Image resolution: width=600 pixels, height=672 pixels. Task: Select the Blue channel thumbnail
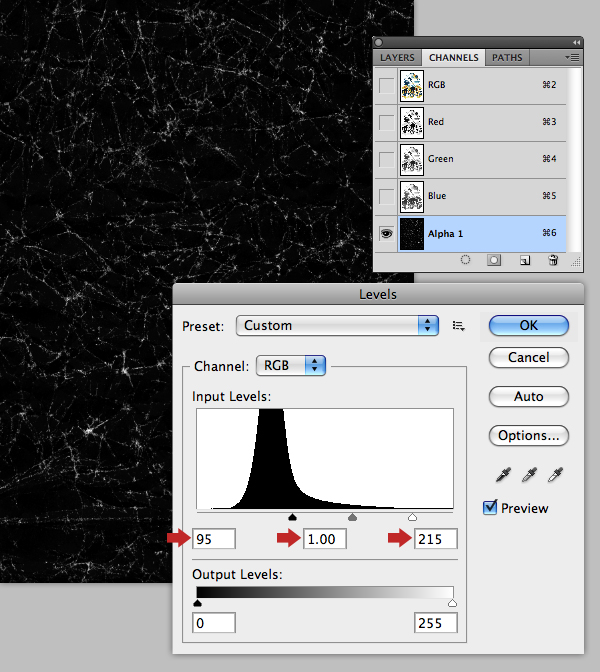click(x=412, y=197)
